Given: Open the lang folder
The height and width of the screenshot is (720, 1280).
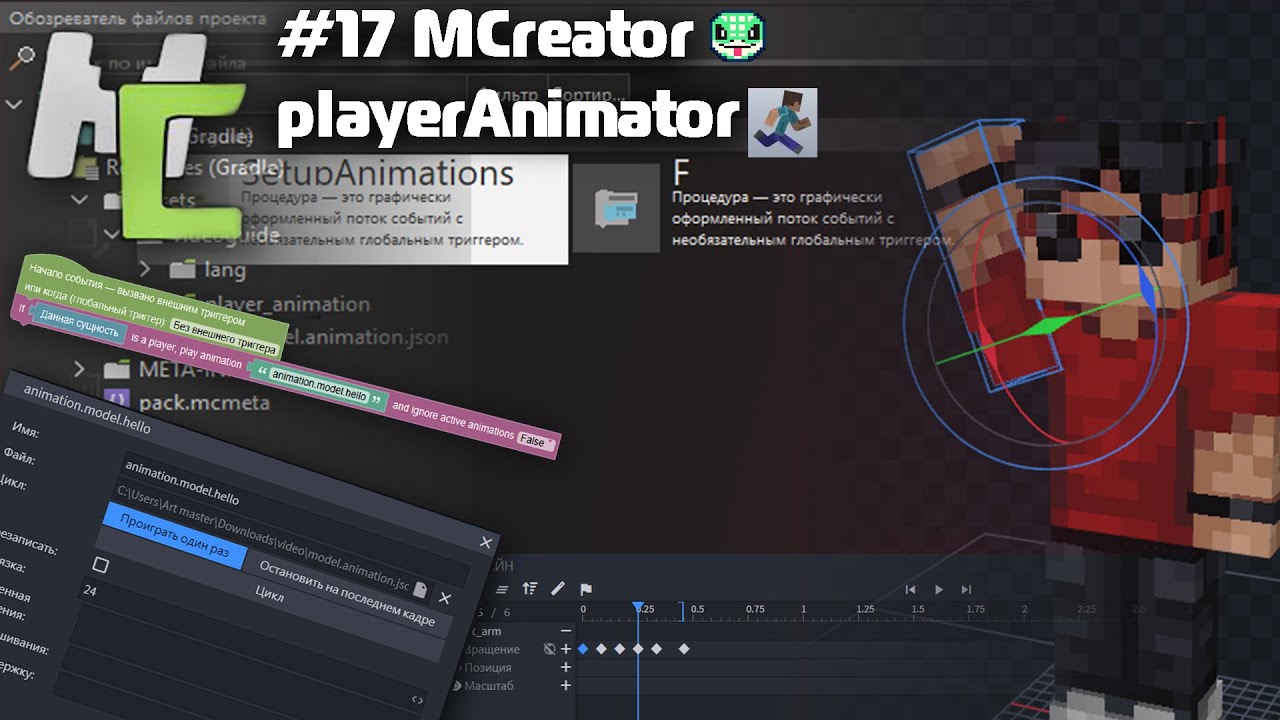Looking at the screenshot, I should (x=224, y=269).
